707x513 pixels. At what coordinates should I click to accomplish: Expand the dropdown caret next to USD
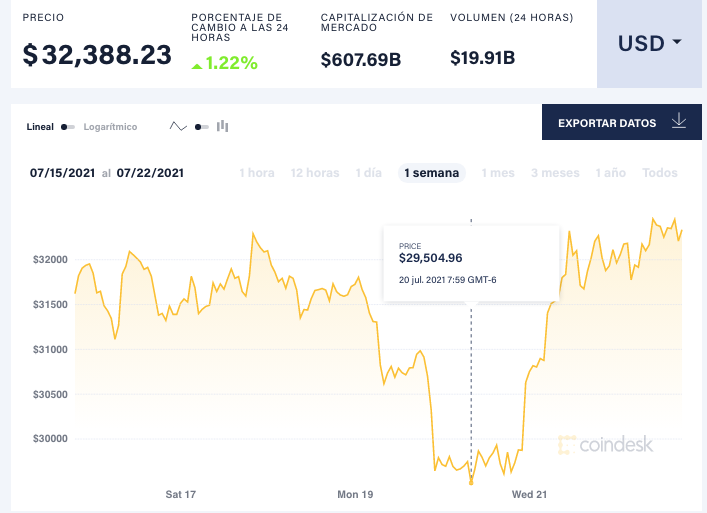677,43
